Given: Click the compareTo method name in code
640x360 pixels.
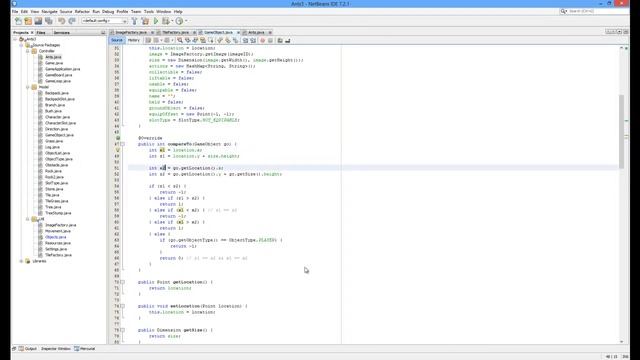Looking at the screenshot, I should [x=179, y=144].
